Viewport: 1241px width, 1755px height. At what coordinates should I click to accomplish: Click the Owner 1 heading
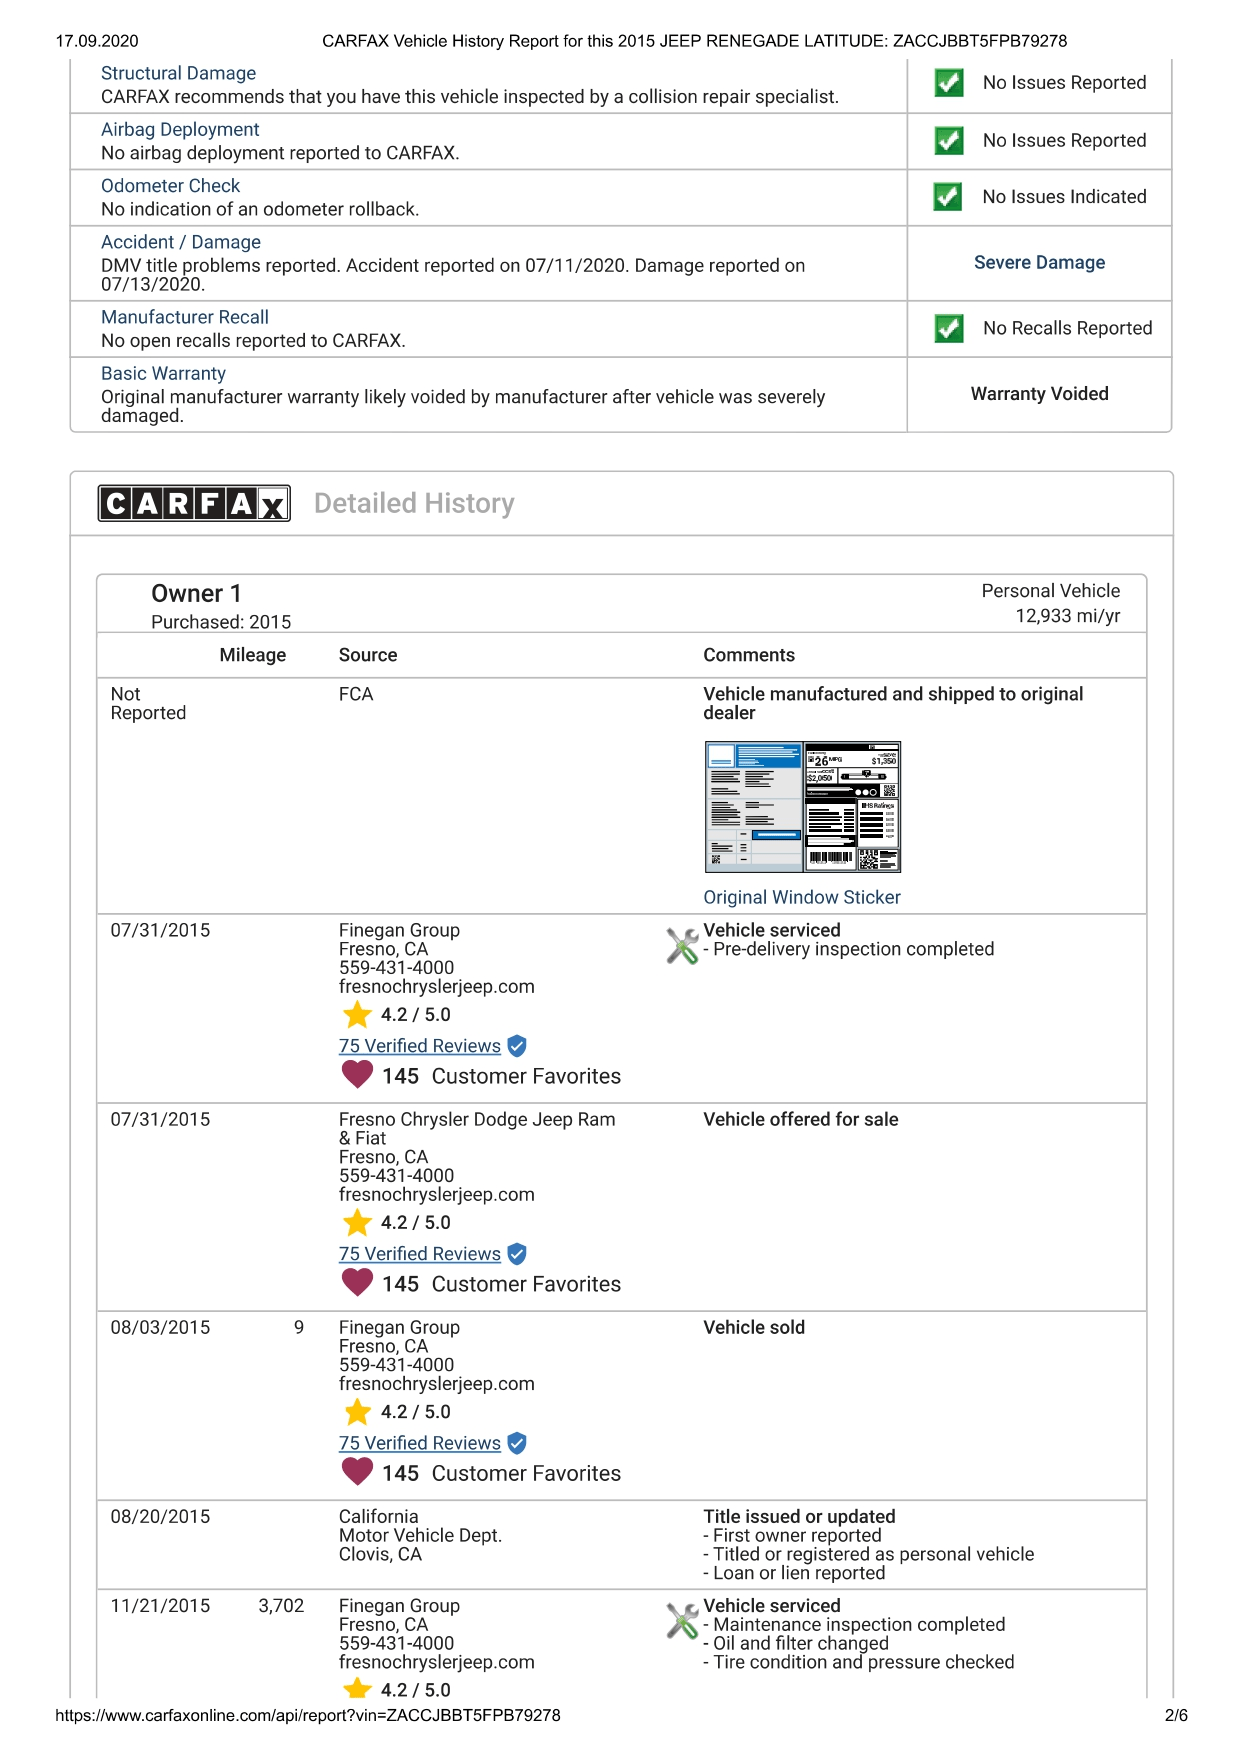pos(196,593)
